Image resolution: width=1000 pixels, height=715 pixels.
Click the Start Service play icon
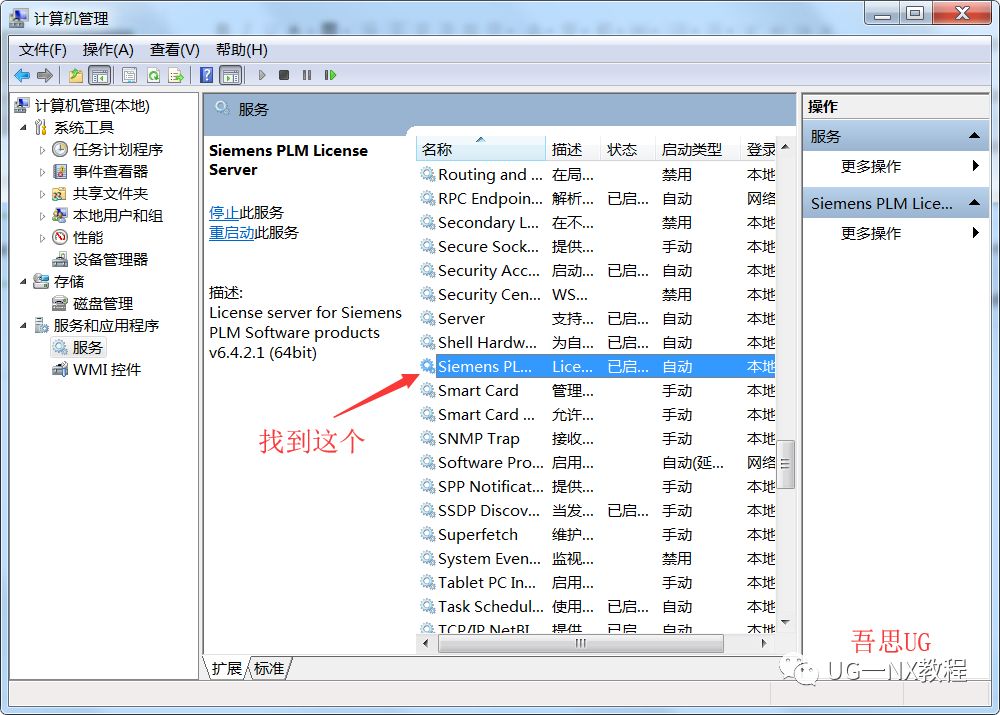click(x=261, y=75)
